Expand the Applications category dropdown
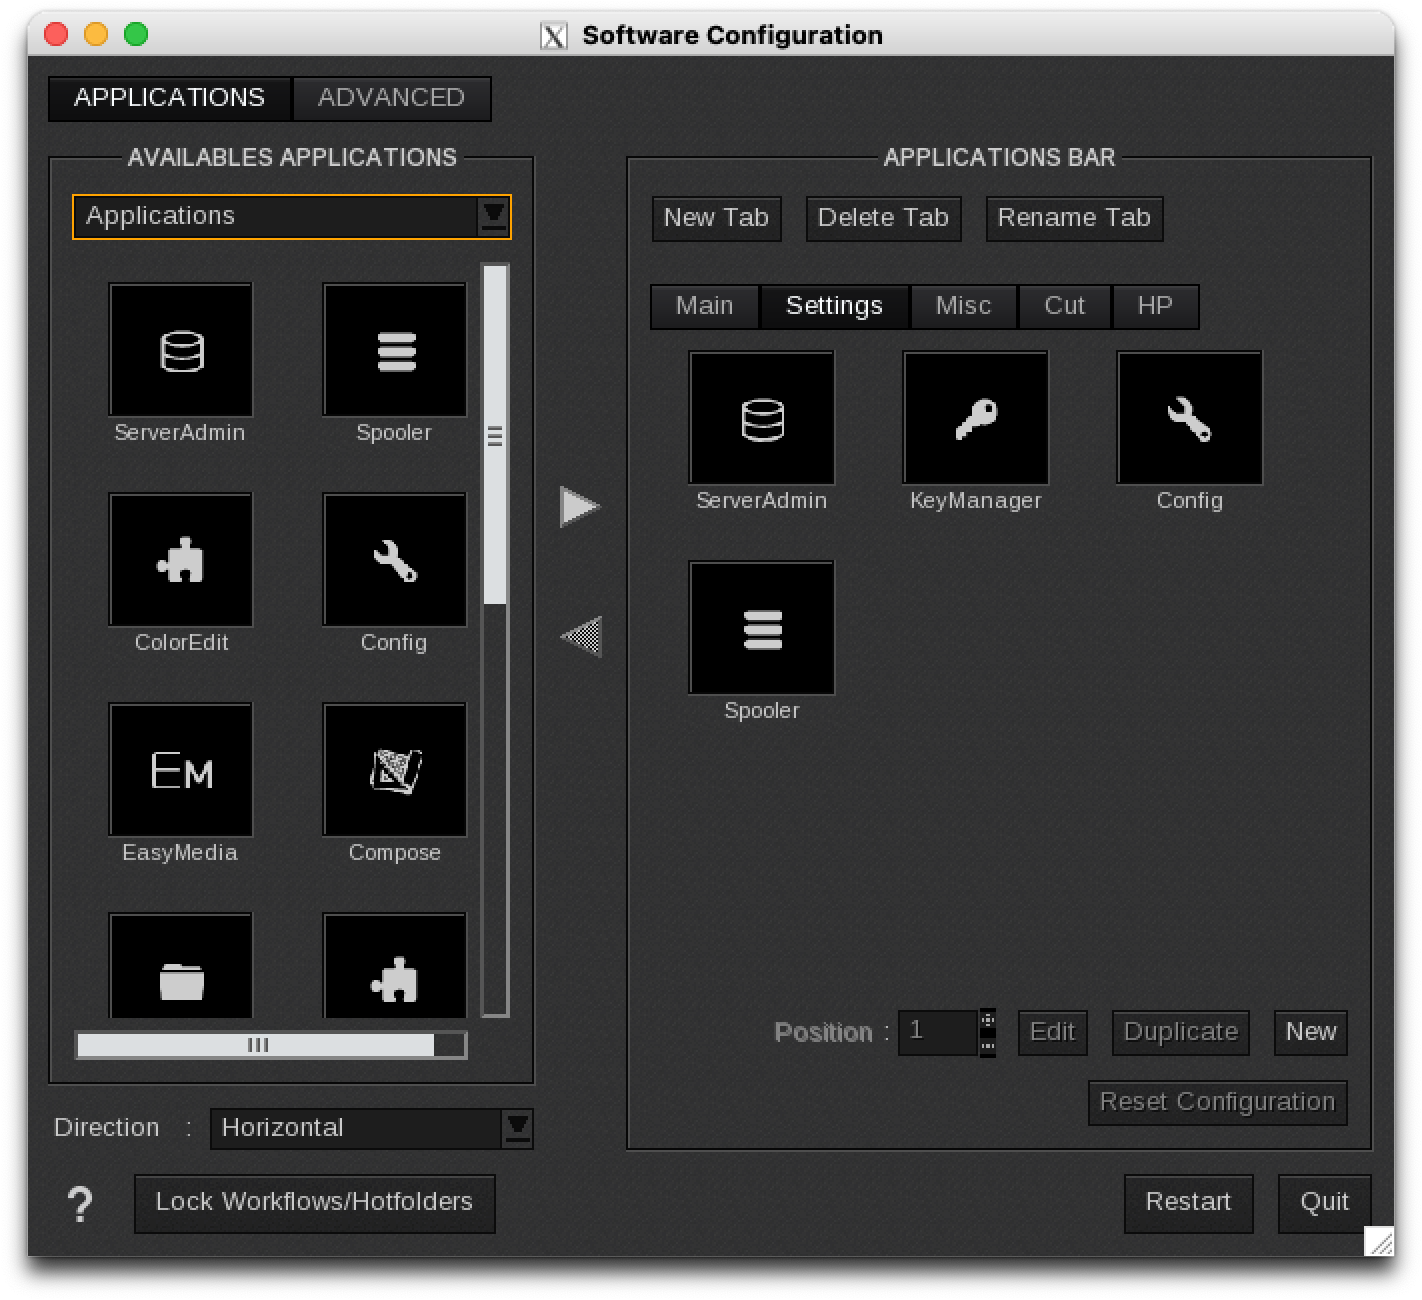This screenshot has height=1300, width=1422. (494, 217)
